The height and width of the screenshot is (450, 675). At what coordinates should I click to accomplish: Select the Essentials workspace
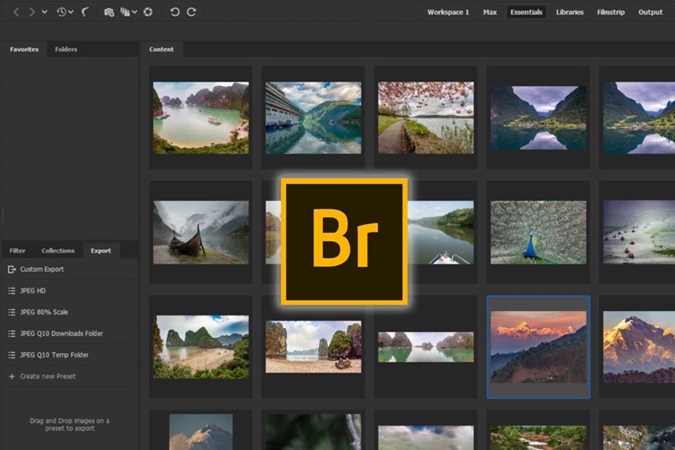point(526,12)
